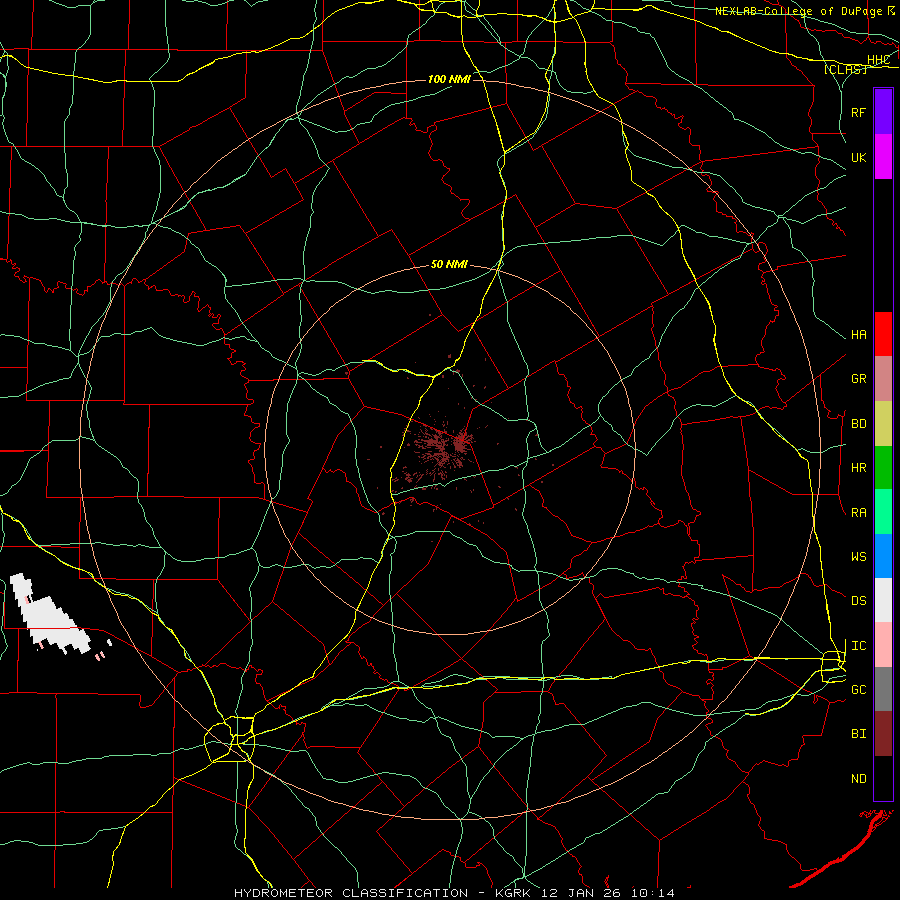The image size is (900, 900).
Task: Click the 'ND' legend label
Action: 858,779
